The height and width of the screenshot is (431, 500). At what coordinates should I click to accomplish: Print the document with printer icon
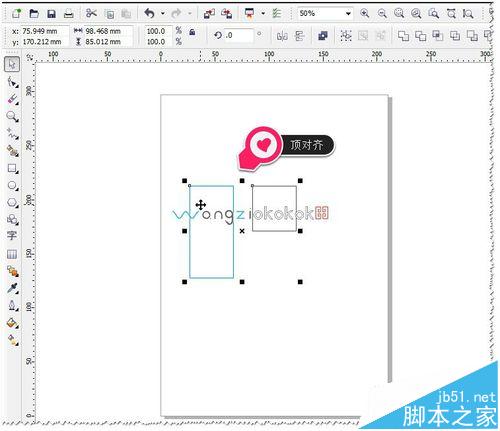coord(69,14)
